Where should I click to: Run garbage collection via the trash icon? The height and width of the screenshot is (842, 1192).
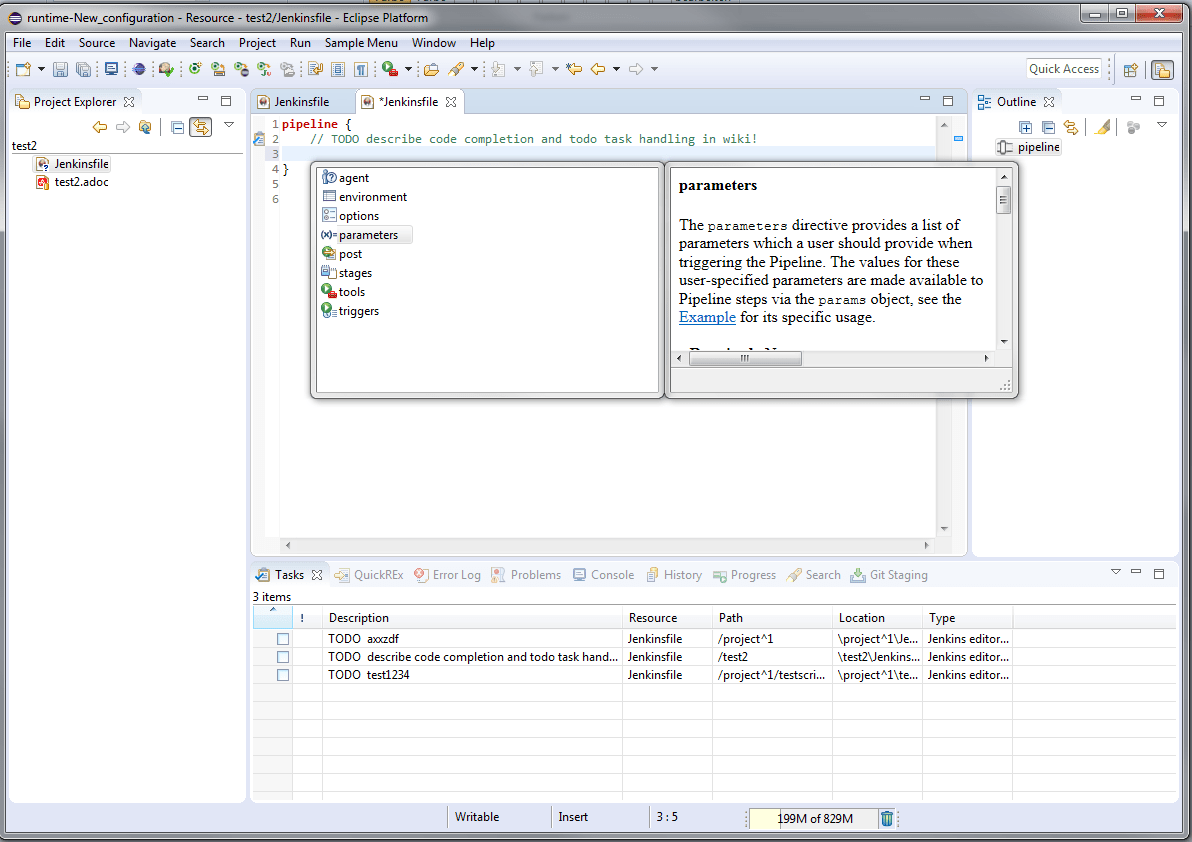[x=887, y=818]
